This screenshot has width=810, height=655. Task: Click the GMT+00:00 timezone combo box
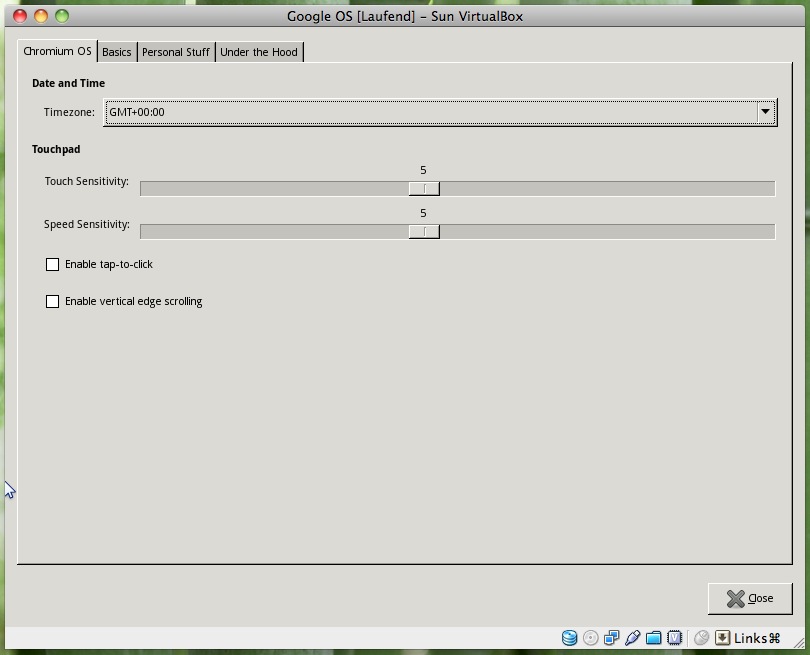(x=430, y=112)
